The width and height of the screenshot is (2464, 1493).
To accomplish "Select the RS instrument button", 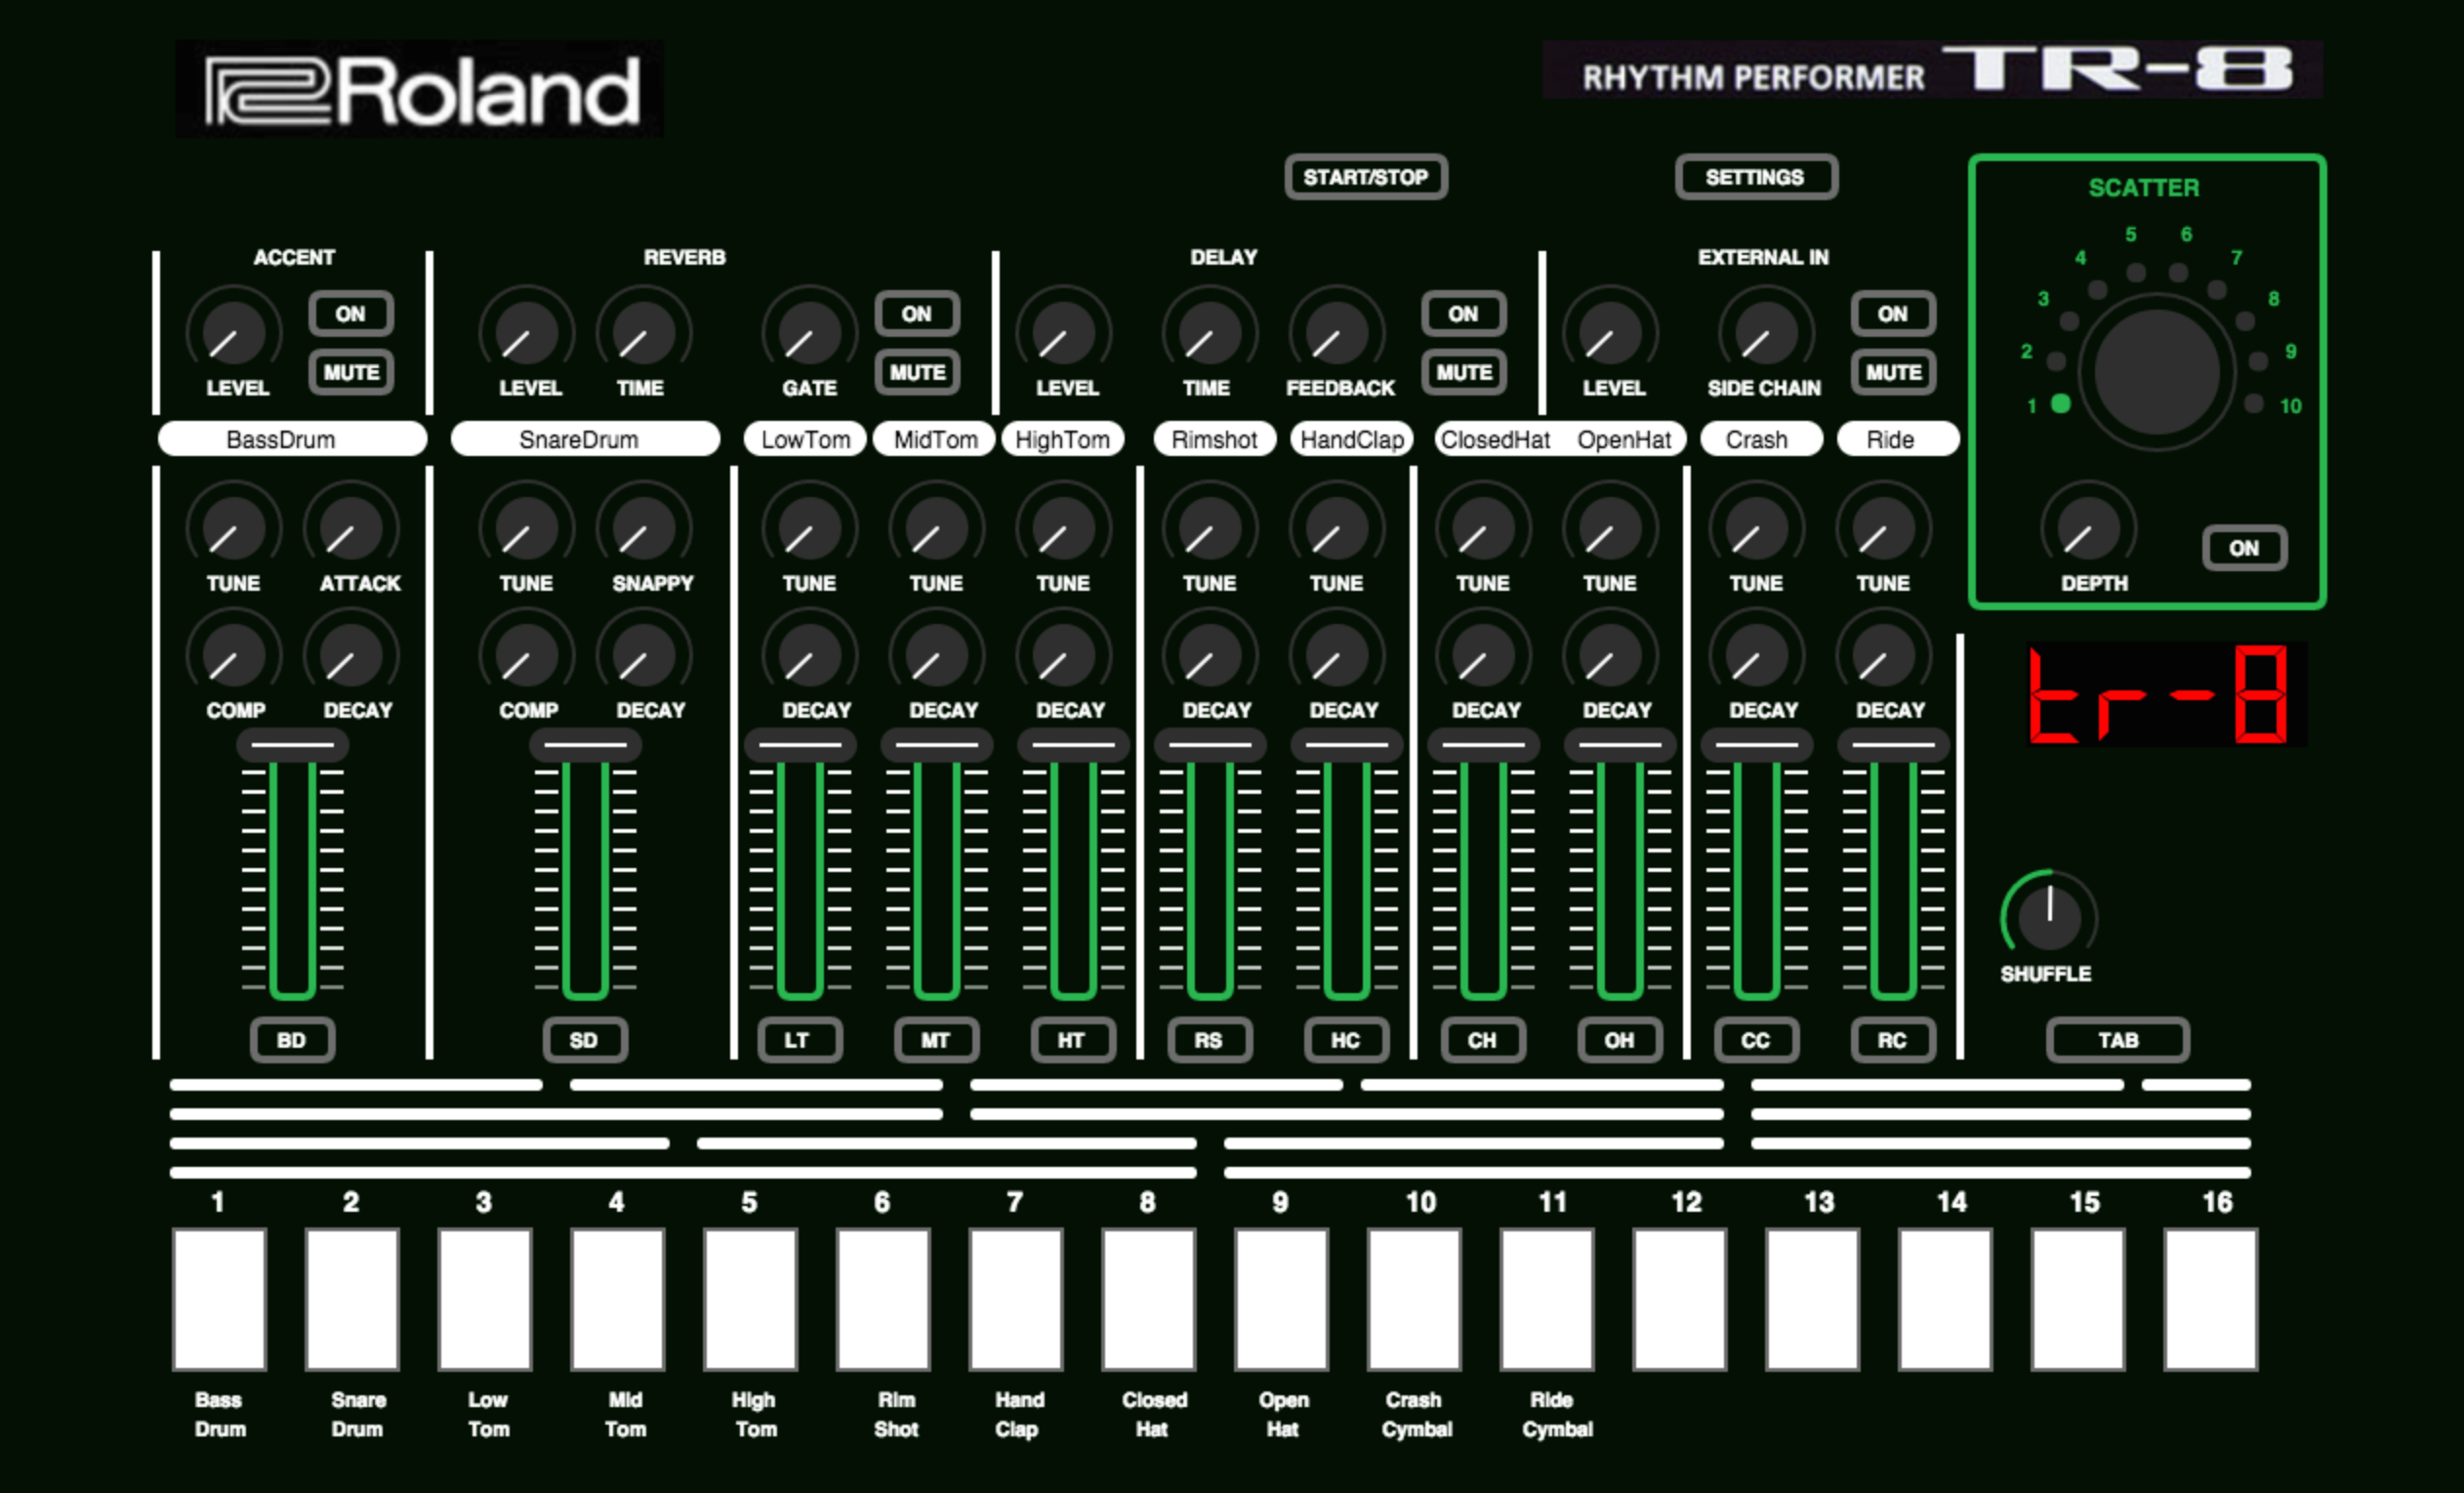I will pos(1209,1040).
